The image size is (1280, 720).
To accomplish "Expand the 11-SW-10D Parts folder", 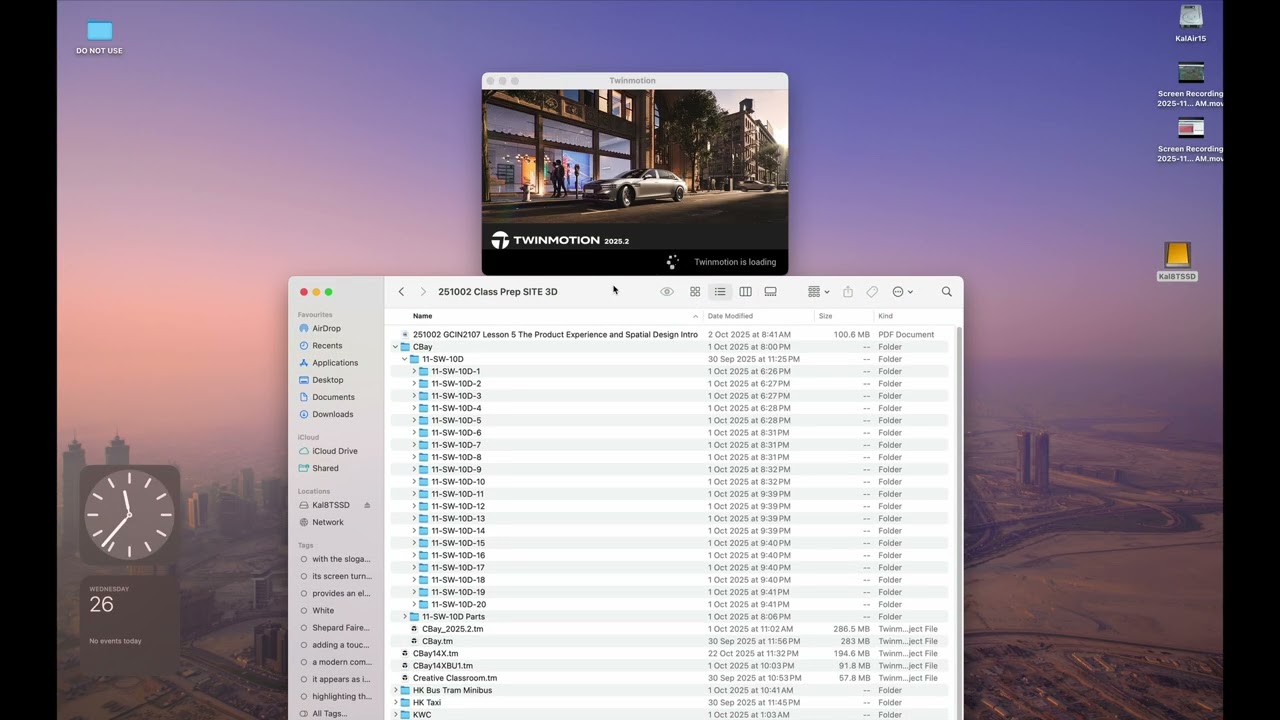I will [404, 617].
